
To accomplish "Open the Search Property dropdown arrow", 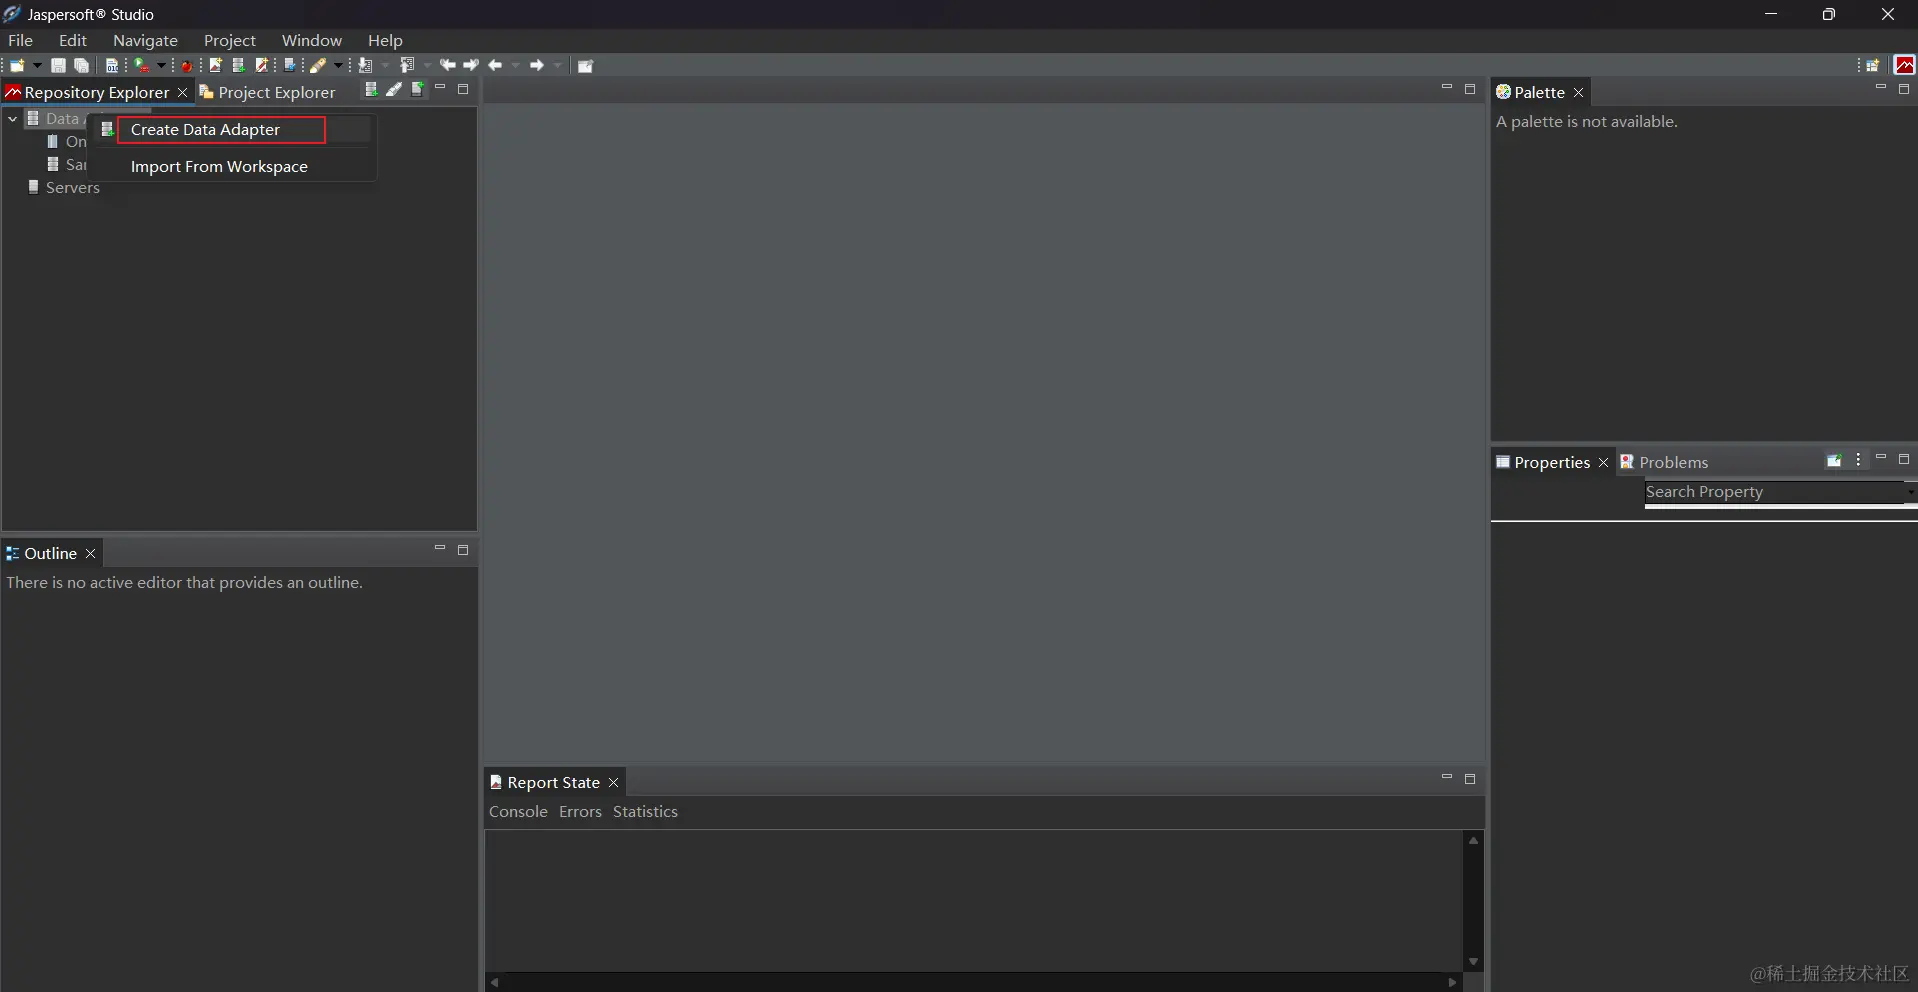I will pos(1909,492).
